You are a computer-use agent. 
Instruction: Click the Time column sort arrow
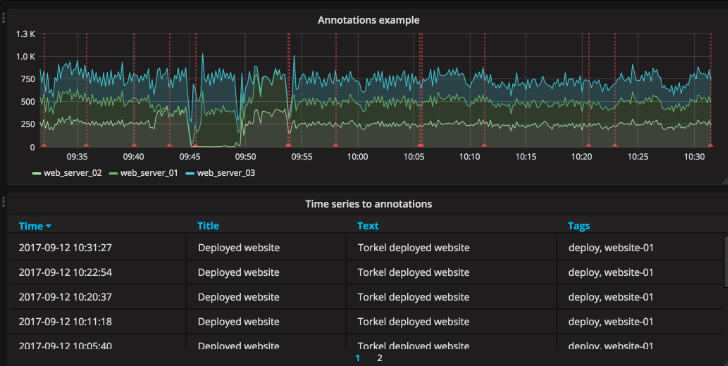(x=48, y=226)
